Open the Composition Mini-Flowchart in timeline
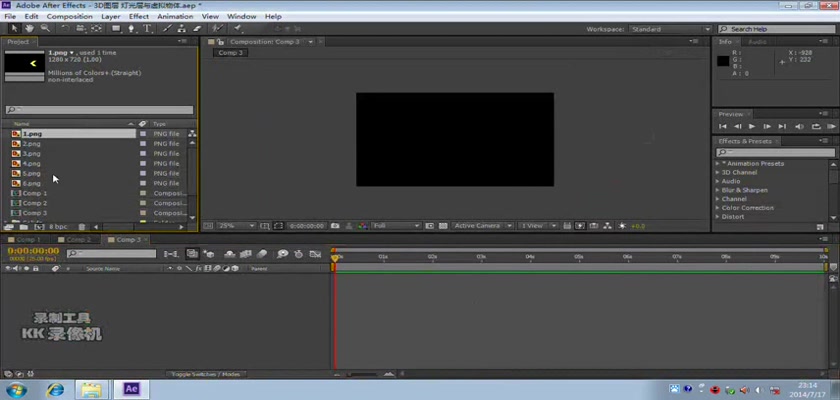Viewport: 840px width, 400px height. (171, 254)
